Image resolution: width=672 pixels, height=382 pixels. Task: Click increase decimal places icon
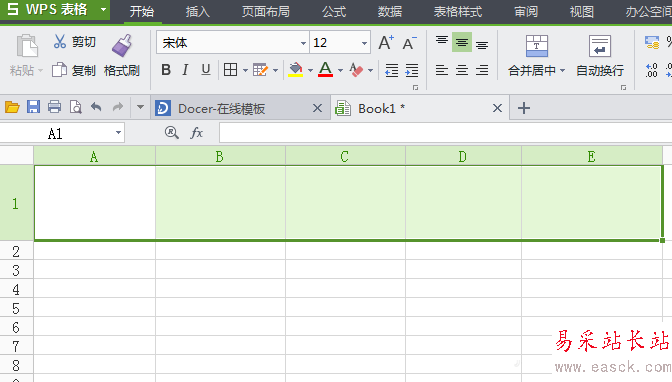click(x=652, y=70)
